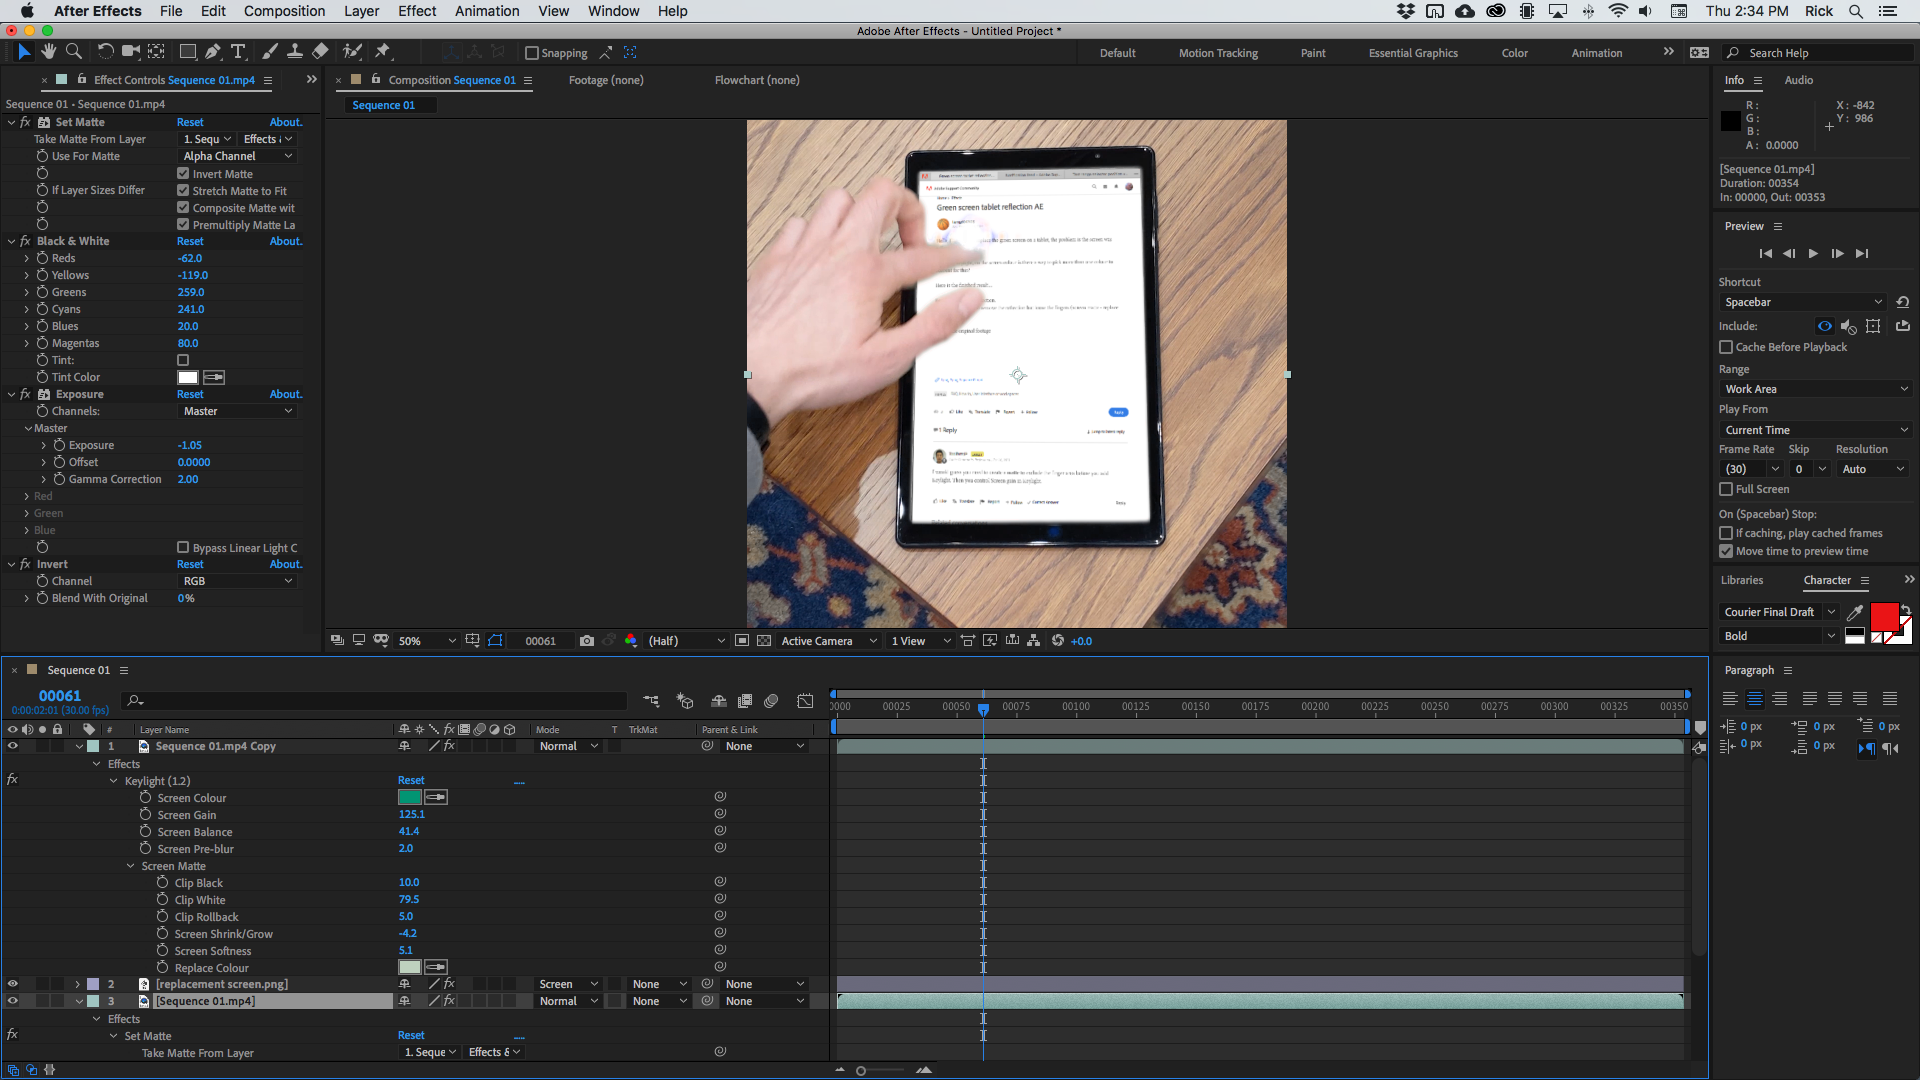The height and width of the screenshot is (1080, 1920).
Task: Open the Graph Editor in the timeline
Action: [805, 701]
